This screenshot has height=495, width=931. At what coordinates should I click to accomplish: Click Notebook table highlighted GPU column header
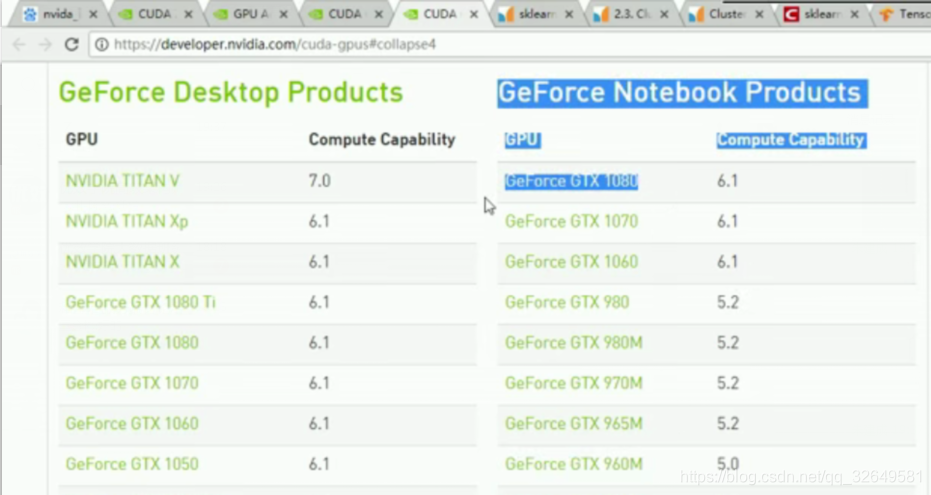pos(522,140)
